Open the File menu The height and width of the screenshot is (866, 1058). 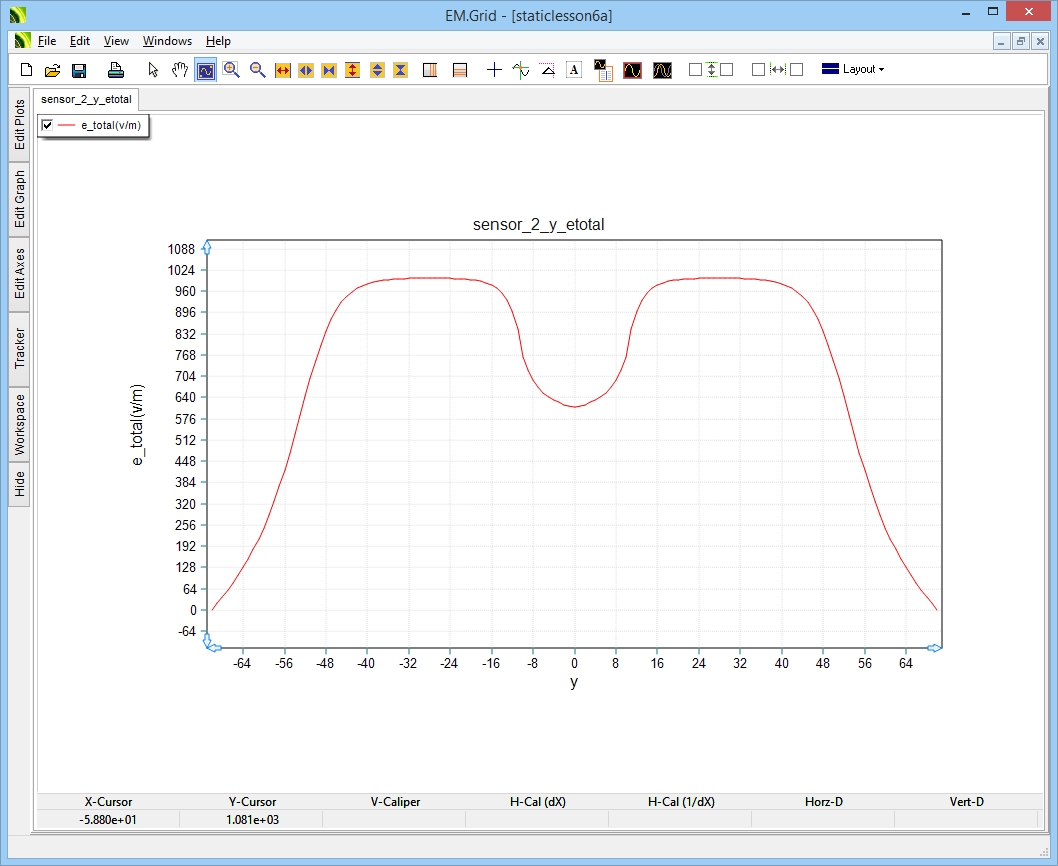coord(47,41)
